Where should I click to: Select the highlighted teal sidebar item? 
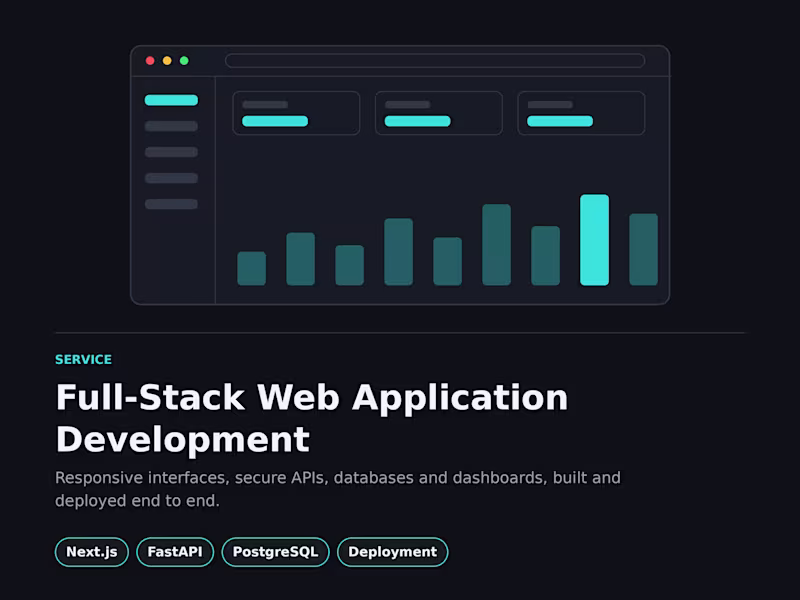click(x=171, y=100)
